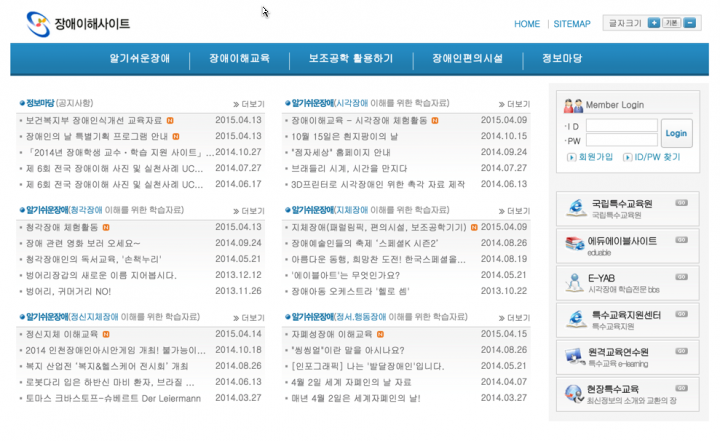
Task: Click the E-YAB banner icon
Action: point(574,283)
